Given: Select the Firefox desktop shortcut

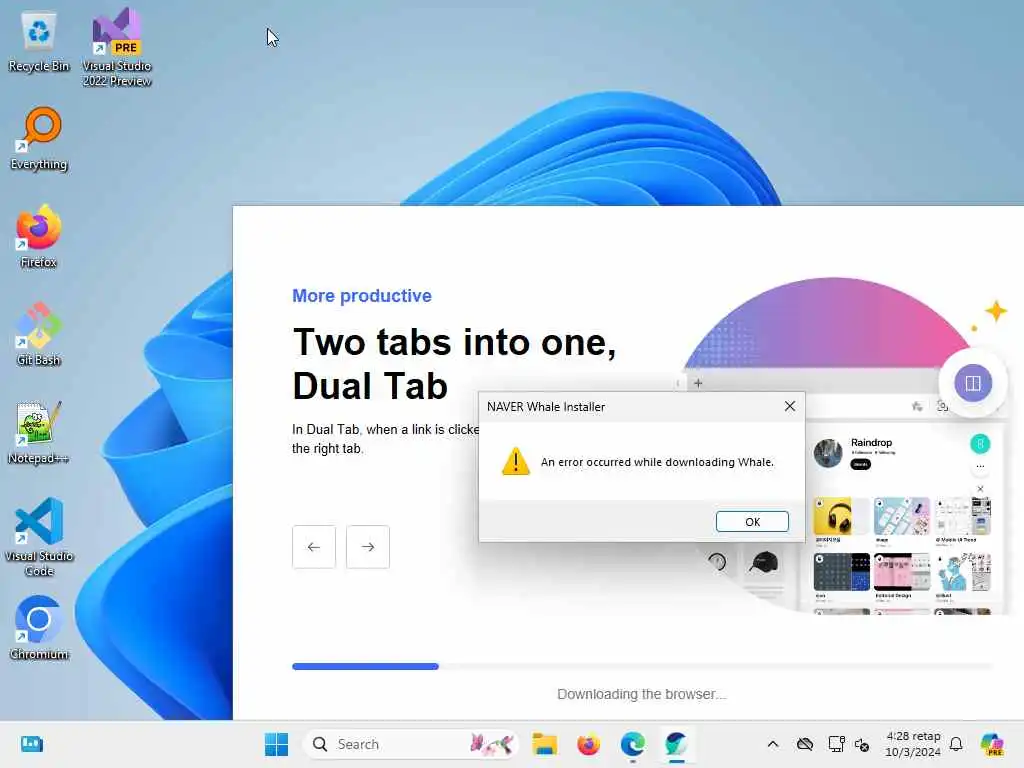Looking at the screenshot, I should click(x=39, y=236).
